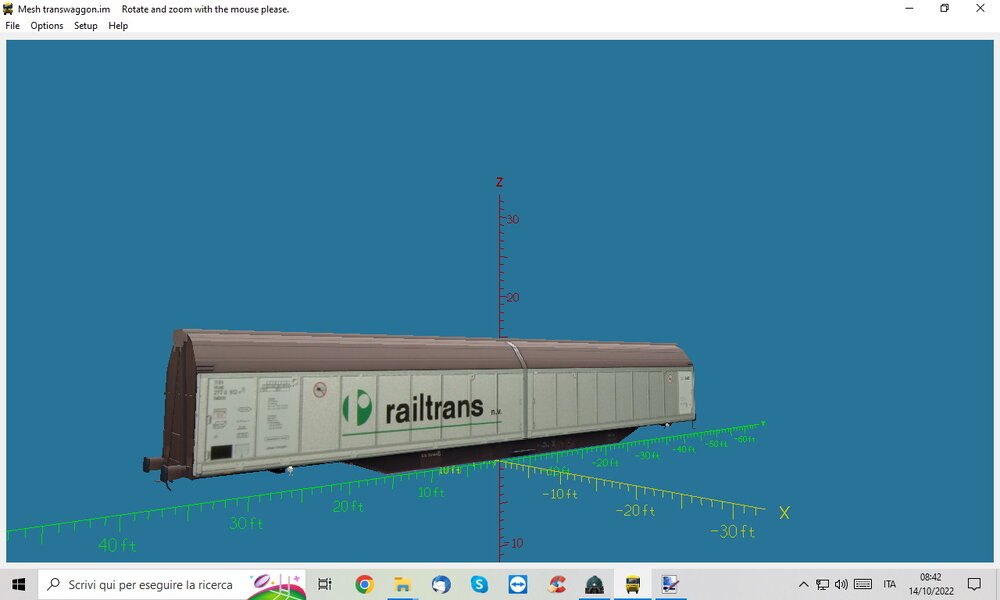Open clock and date 08:42
The width and height of the screenshot is (1000, 600).
(x=931, y=584)
